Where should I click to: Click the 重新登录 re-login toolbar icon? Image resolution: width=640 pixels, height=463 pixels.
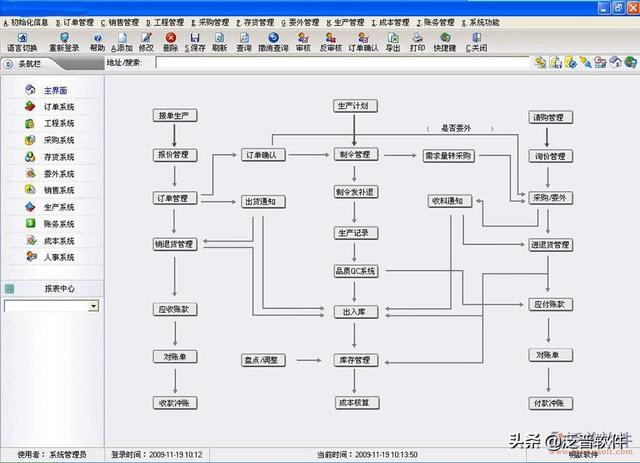[x=64, y=38]
